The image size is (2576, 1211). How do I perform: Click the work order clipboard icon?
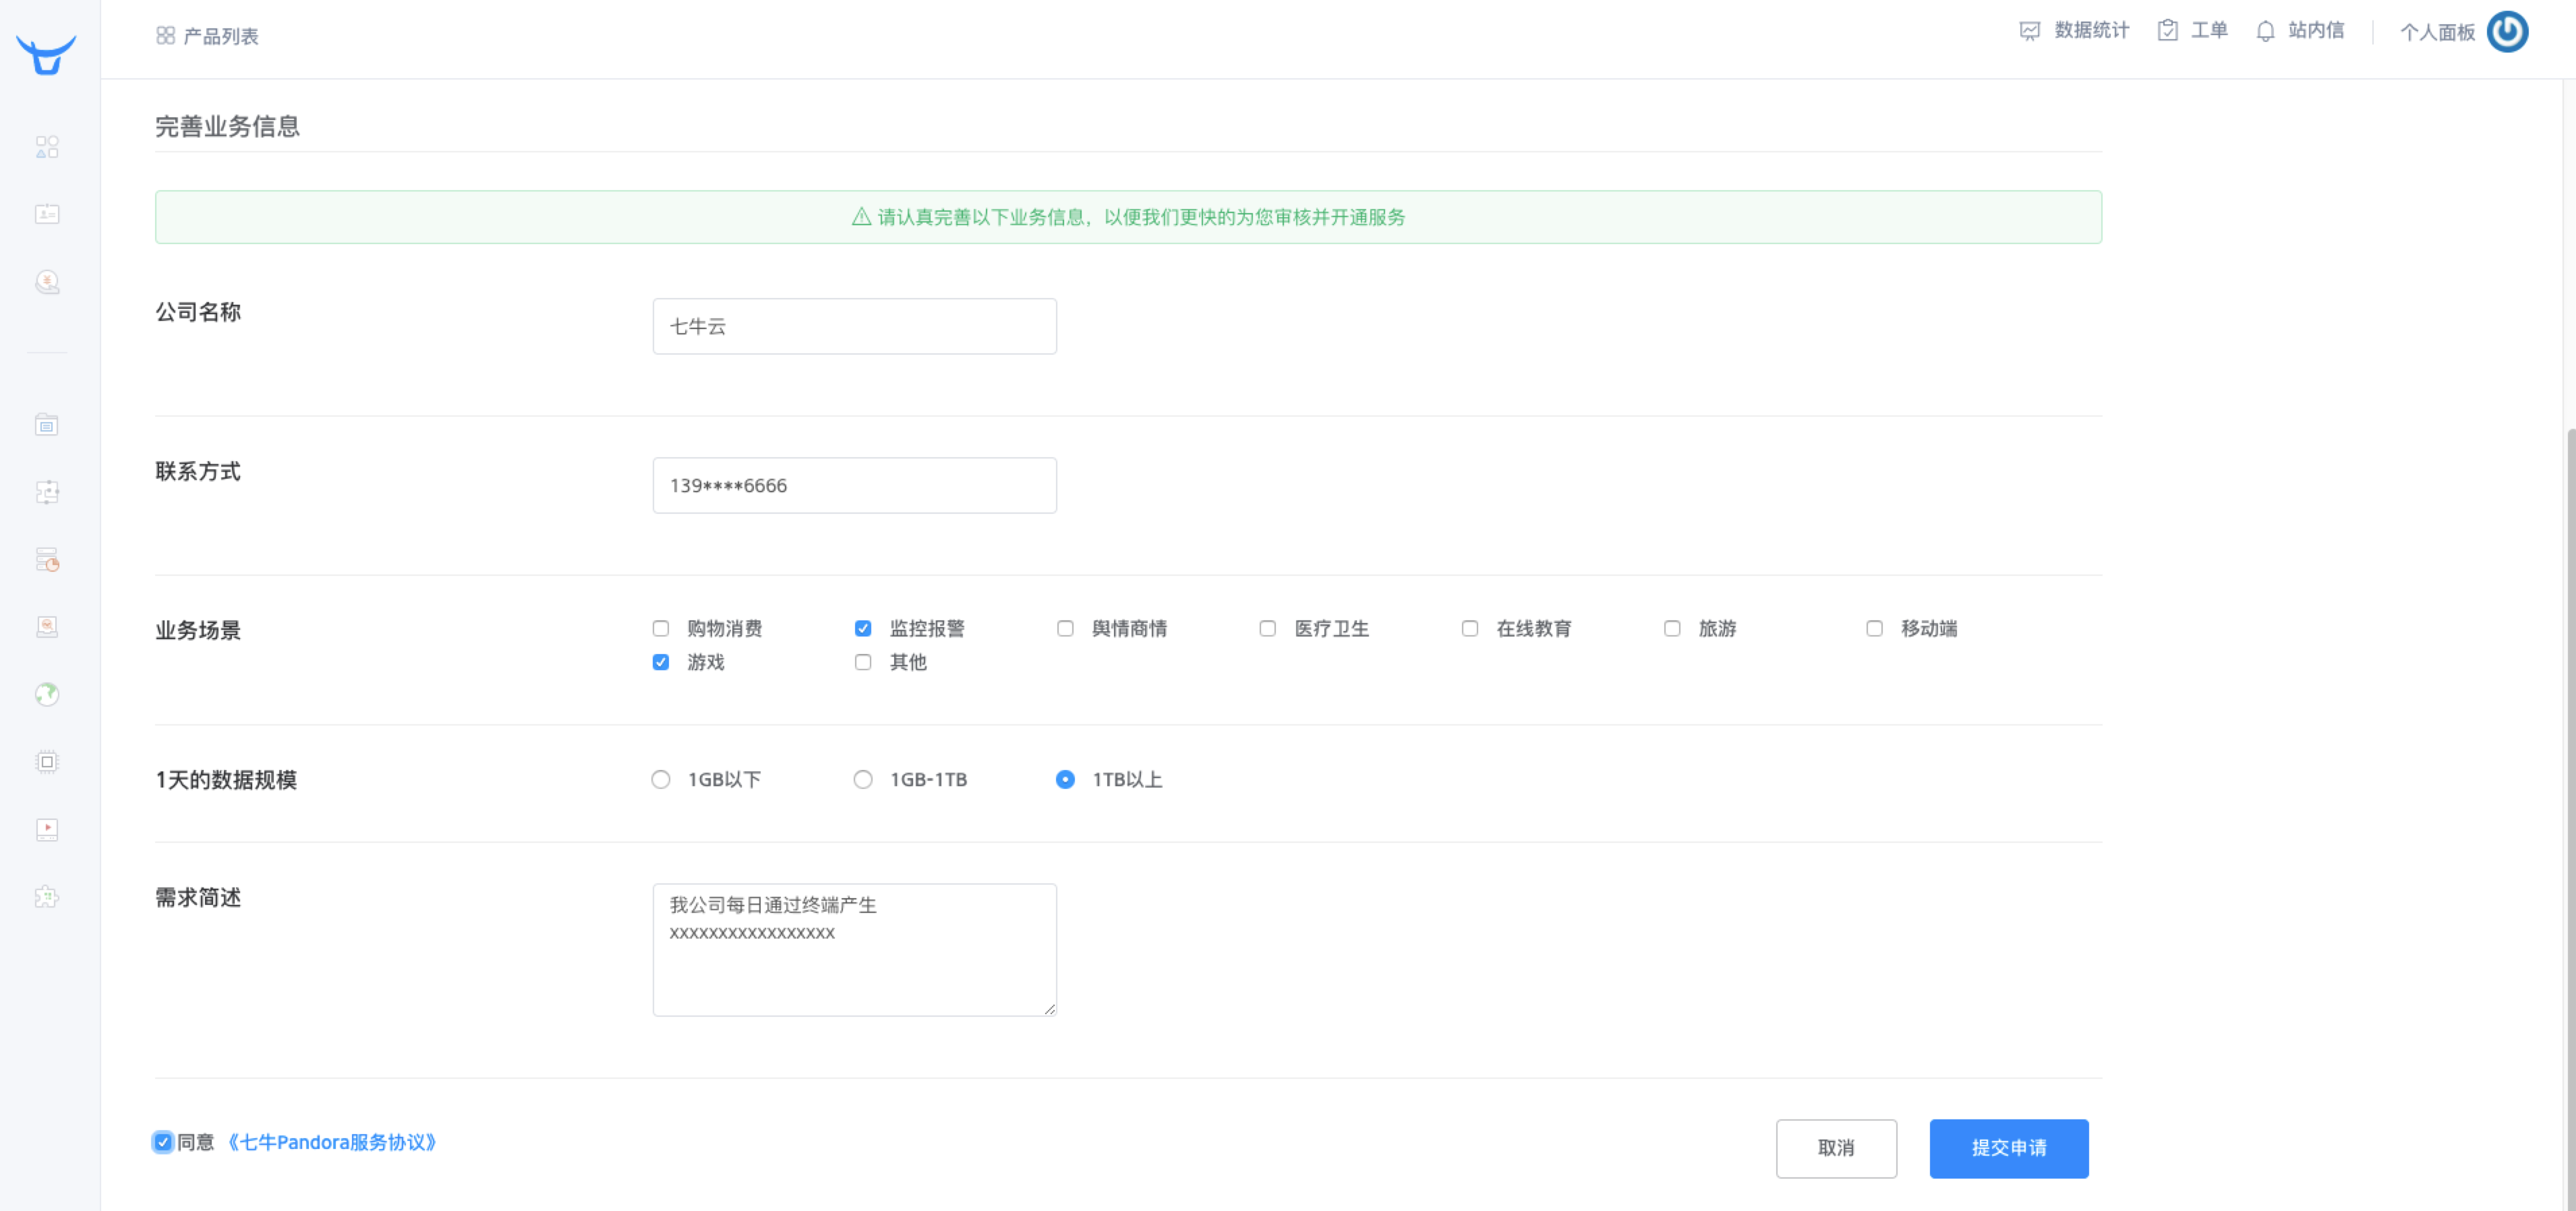(2167, 31)
